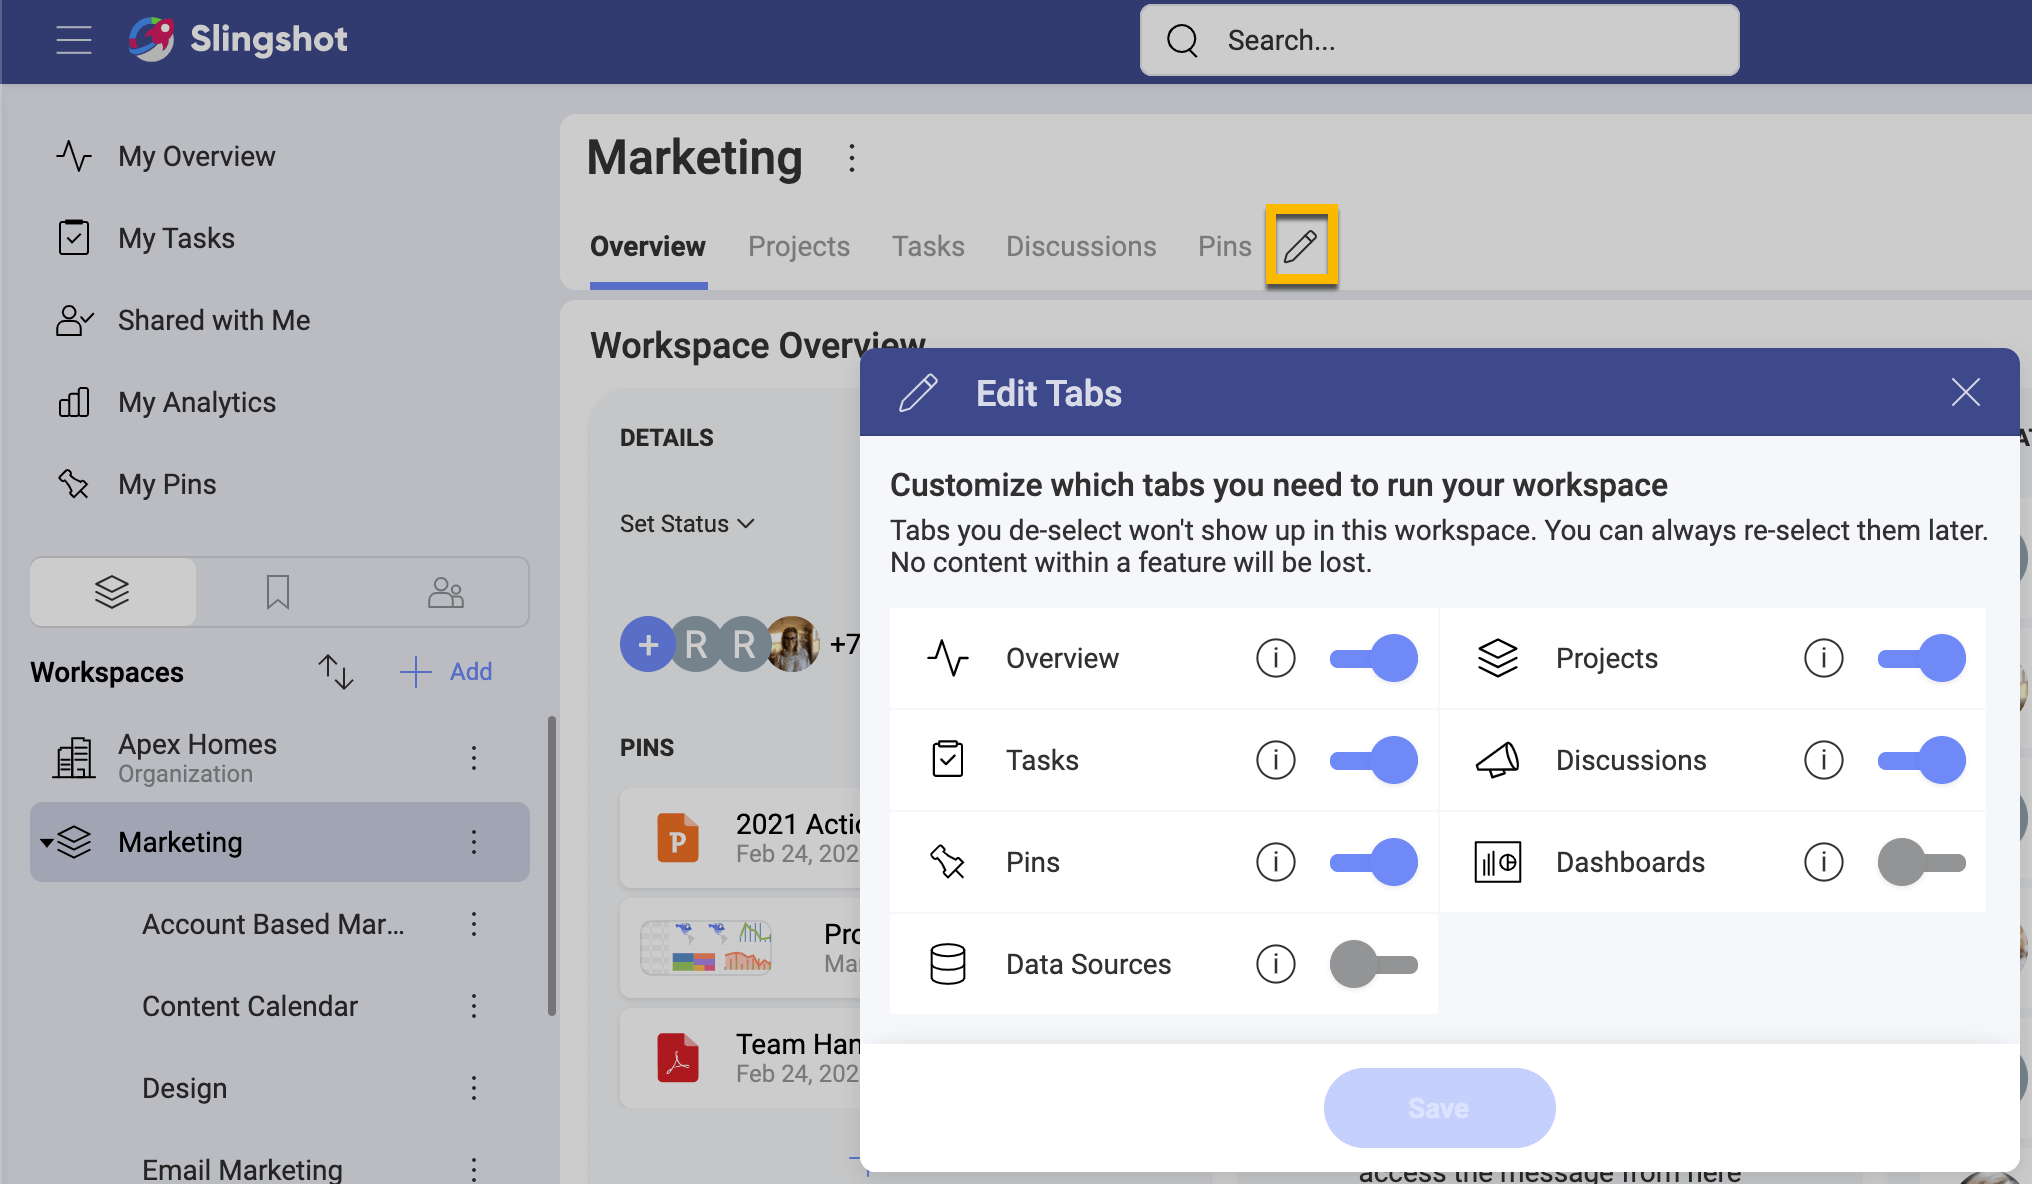Close the Edit Tabs dialog
Viewport: 2032px width, 1184px height.
click(x=1966, y=392)
